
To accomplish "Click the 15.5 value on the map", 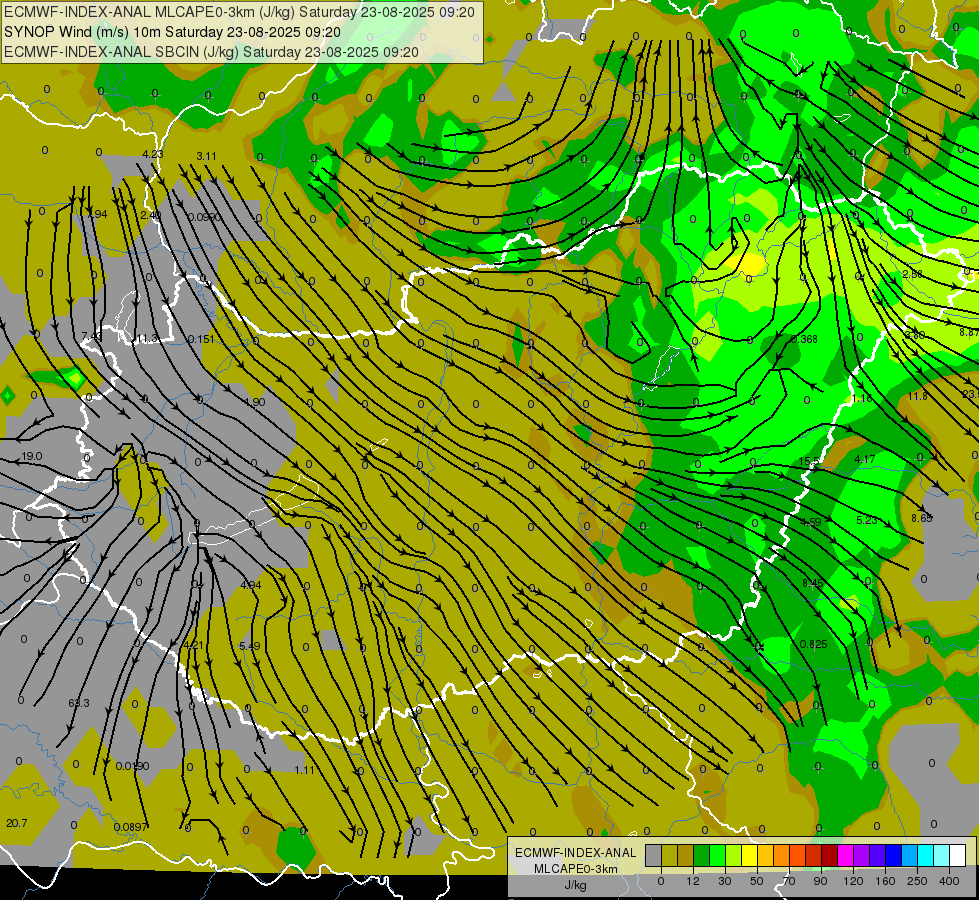I will (x=809, y=462).
